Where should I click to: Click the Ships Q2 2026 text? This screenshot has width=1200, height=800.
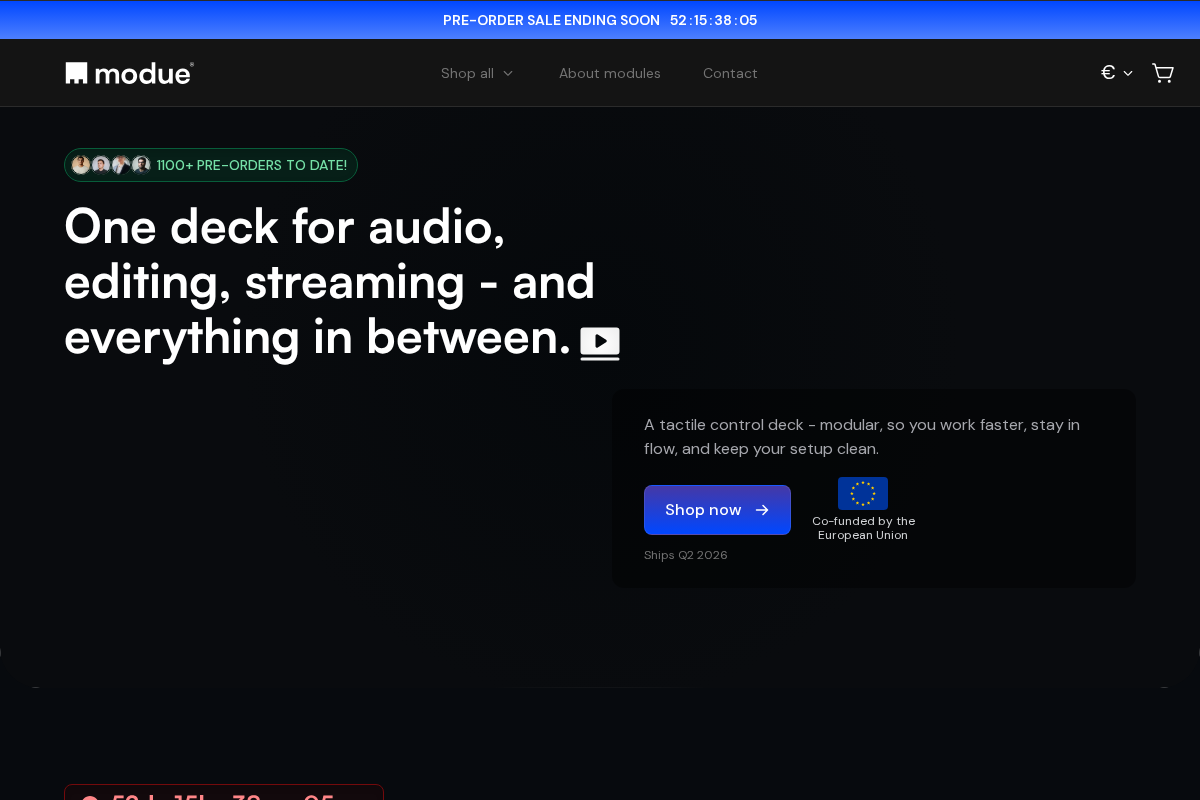tap(686, 555)
